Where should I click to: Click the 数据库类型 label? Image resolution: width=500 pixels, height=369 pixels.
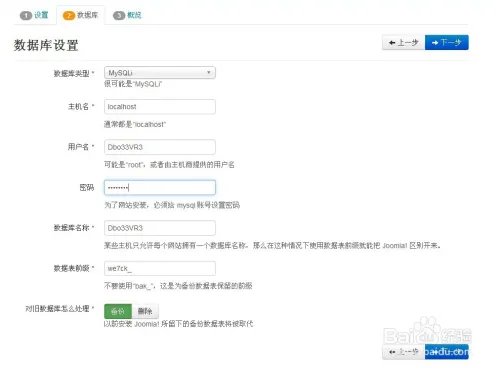pyautogui.click(x=74, y=73)
